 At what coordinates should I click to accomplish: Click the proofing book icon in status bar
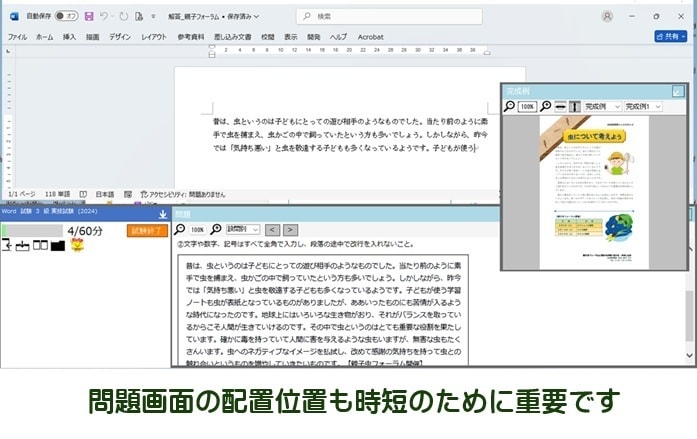[x=83, y=194]
